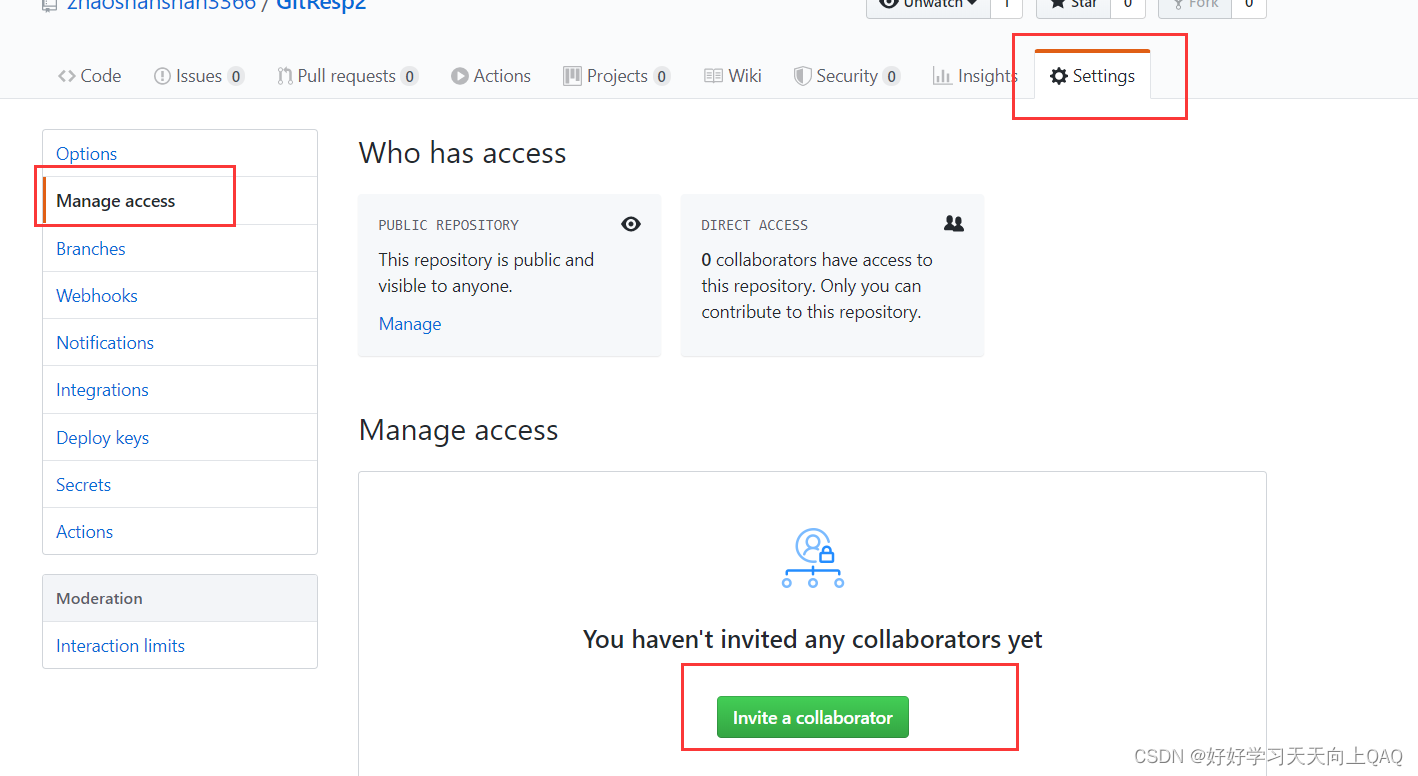Select Manage access in sidebar

[180, 201]
